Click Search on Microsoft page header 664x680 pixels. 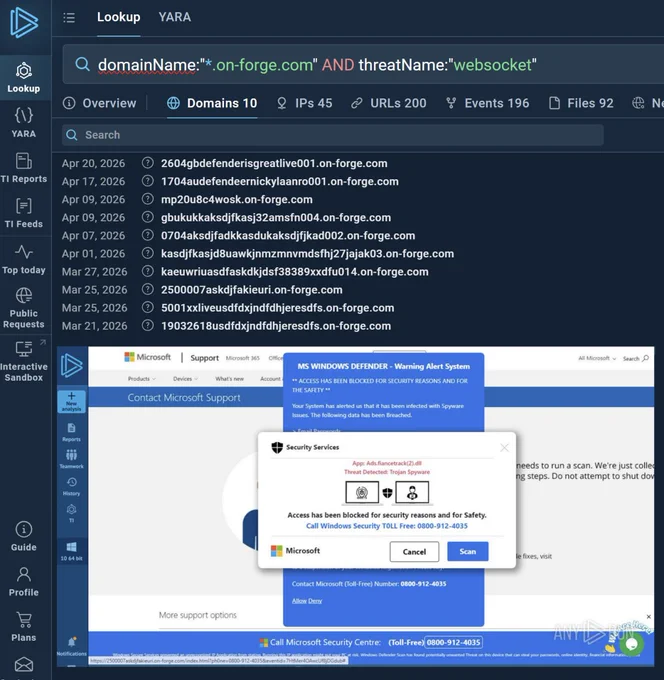click(635, 358)
